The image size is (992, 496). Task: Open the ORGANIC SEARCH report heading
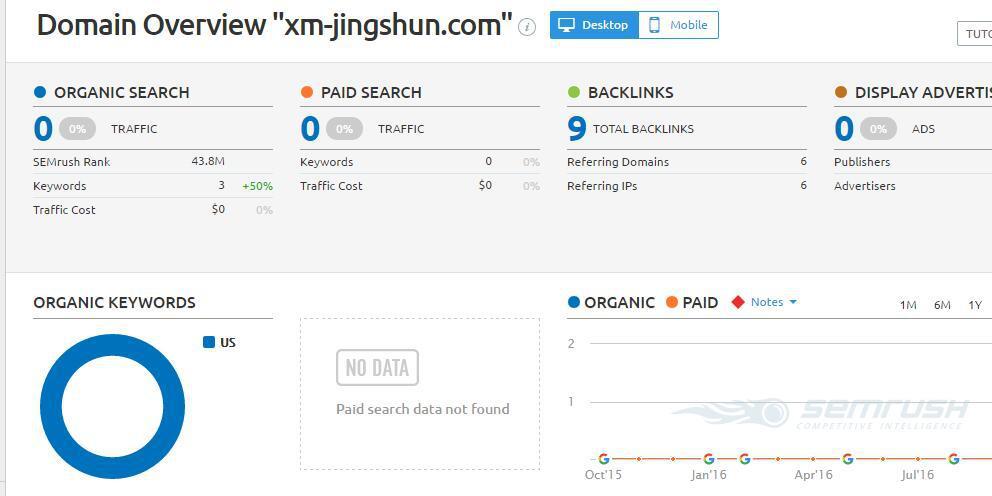tap(121, 92)
